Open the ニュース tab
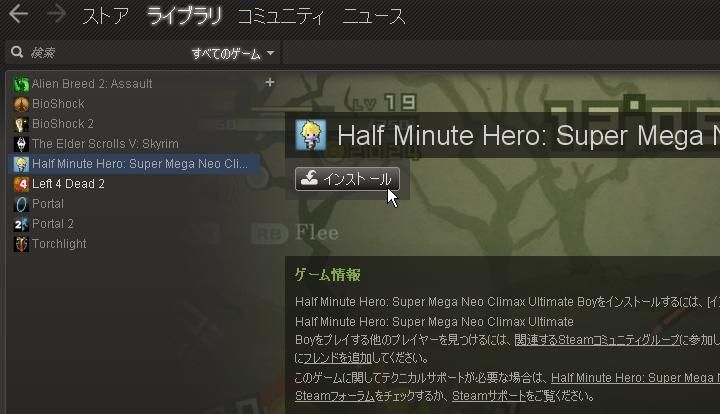The image size is (720, 414). pos(374,17)
